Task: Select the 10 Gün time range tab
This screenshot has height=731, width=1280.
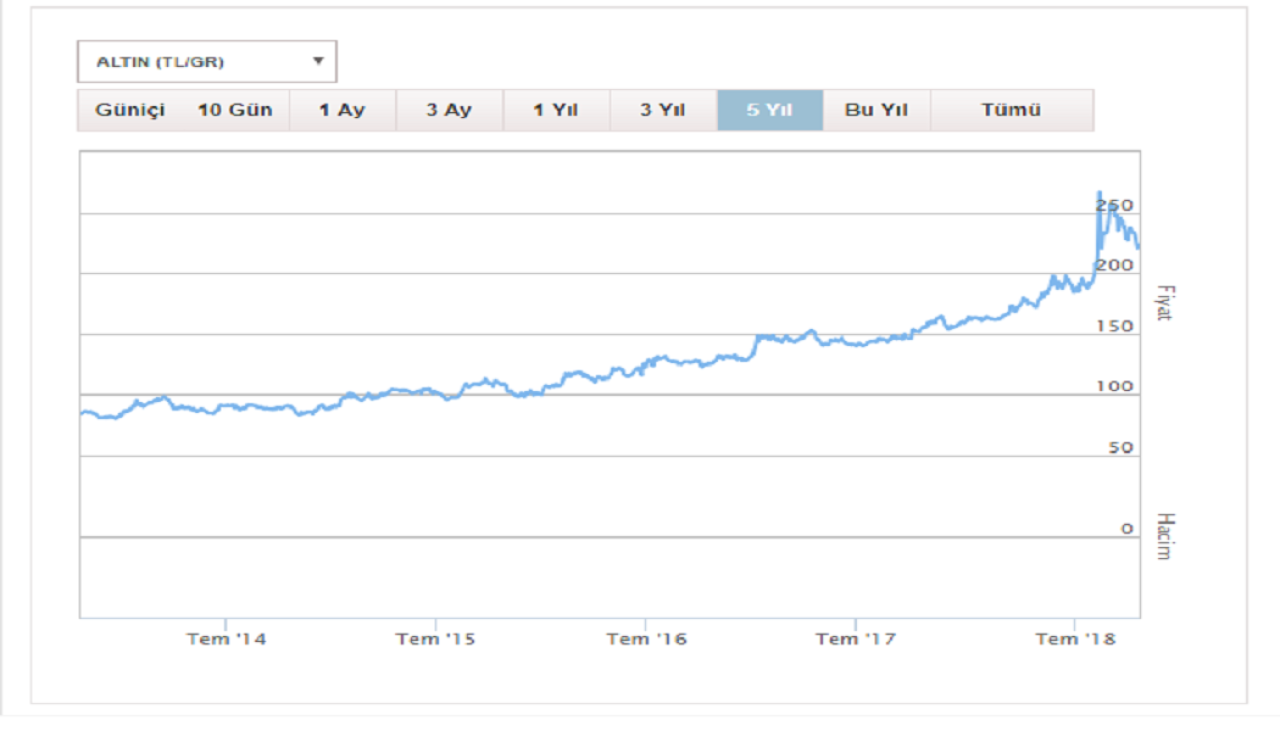Action: coord(235,110)
